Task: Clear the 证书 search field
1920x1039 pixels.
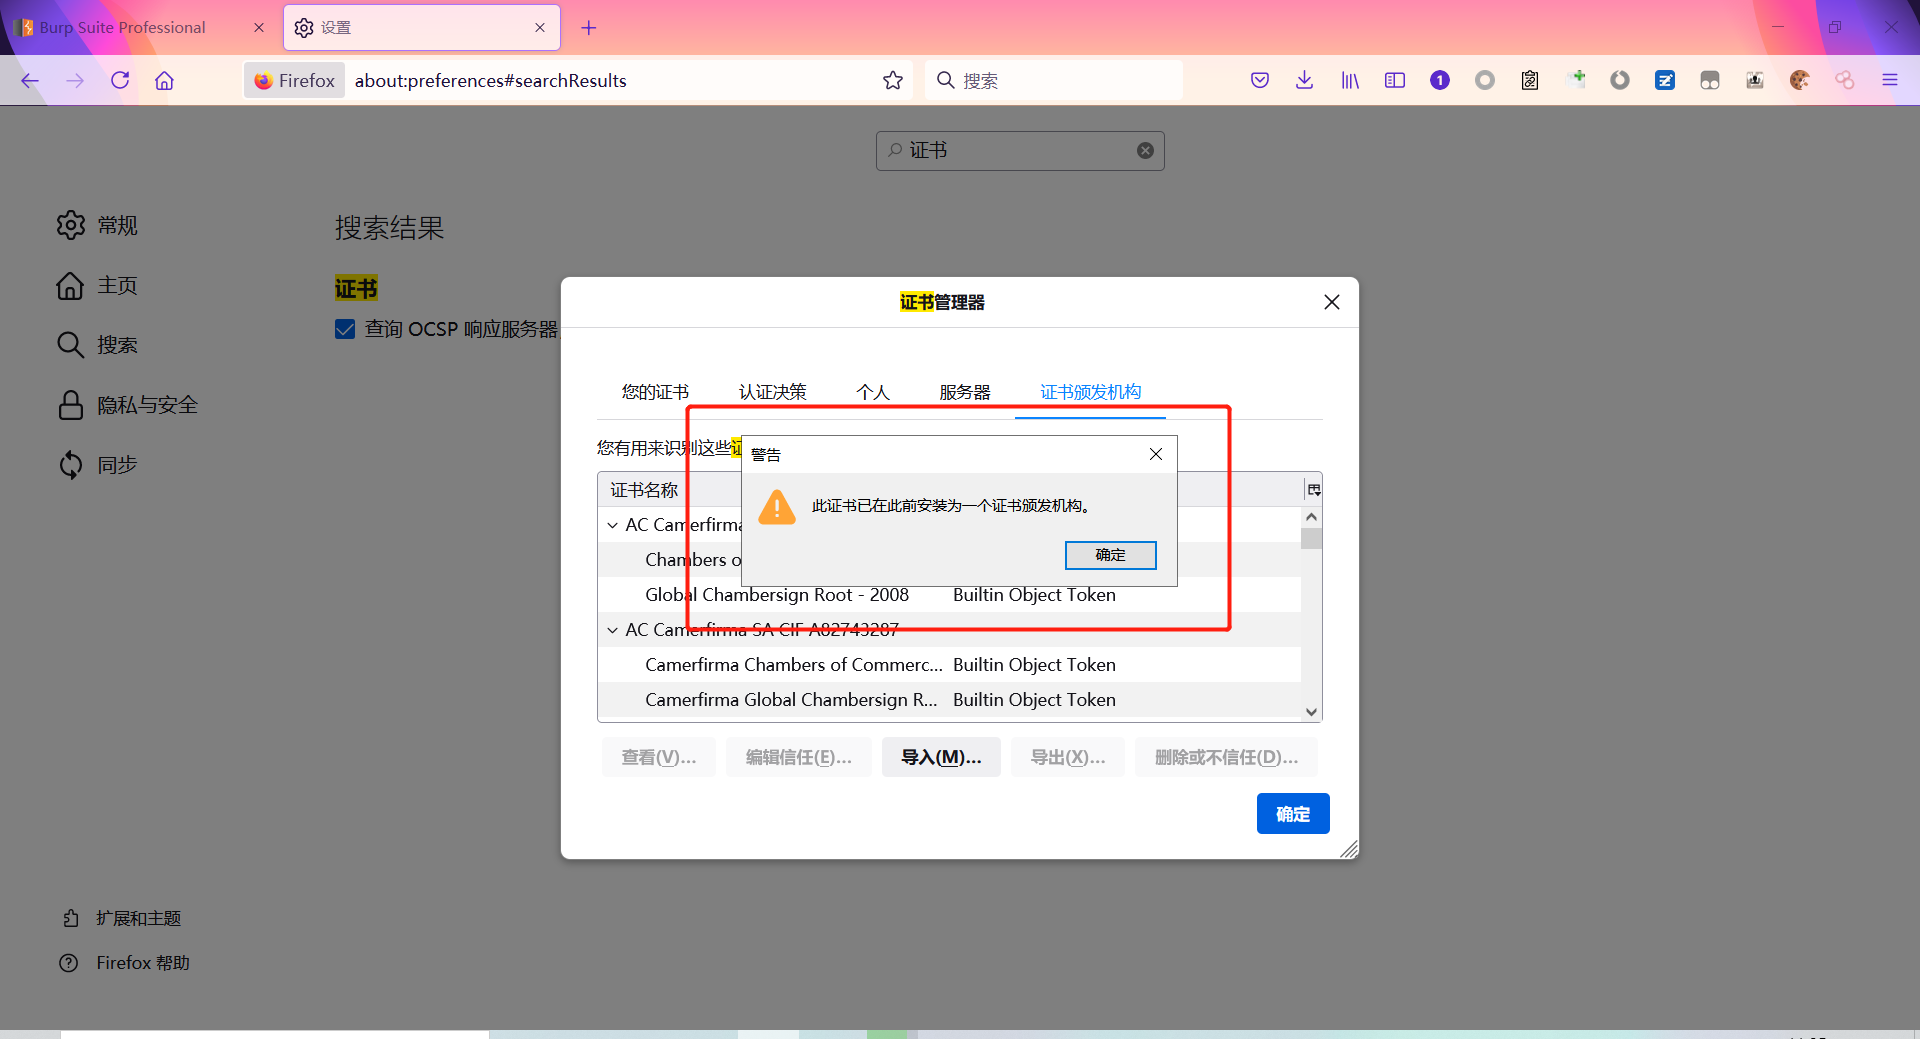Action: click(1145, 150)
